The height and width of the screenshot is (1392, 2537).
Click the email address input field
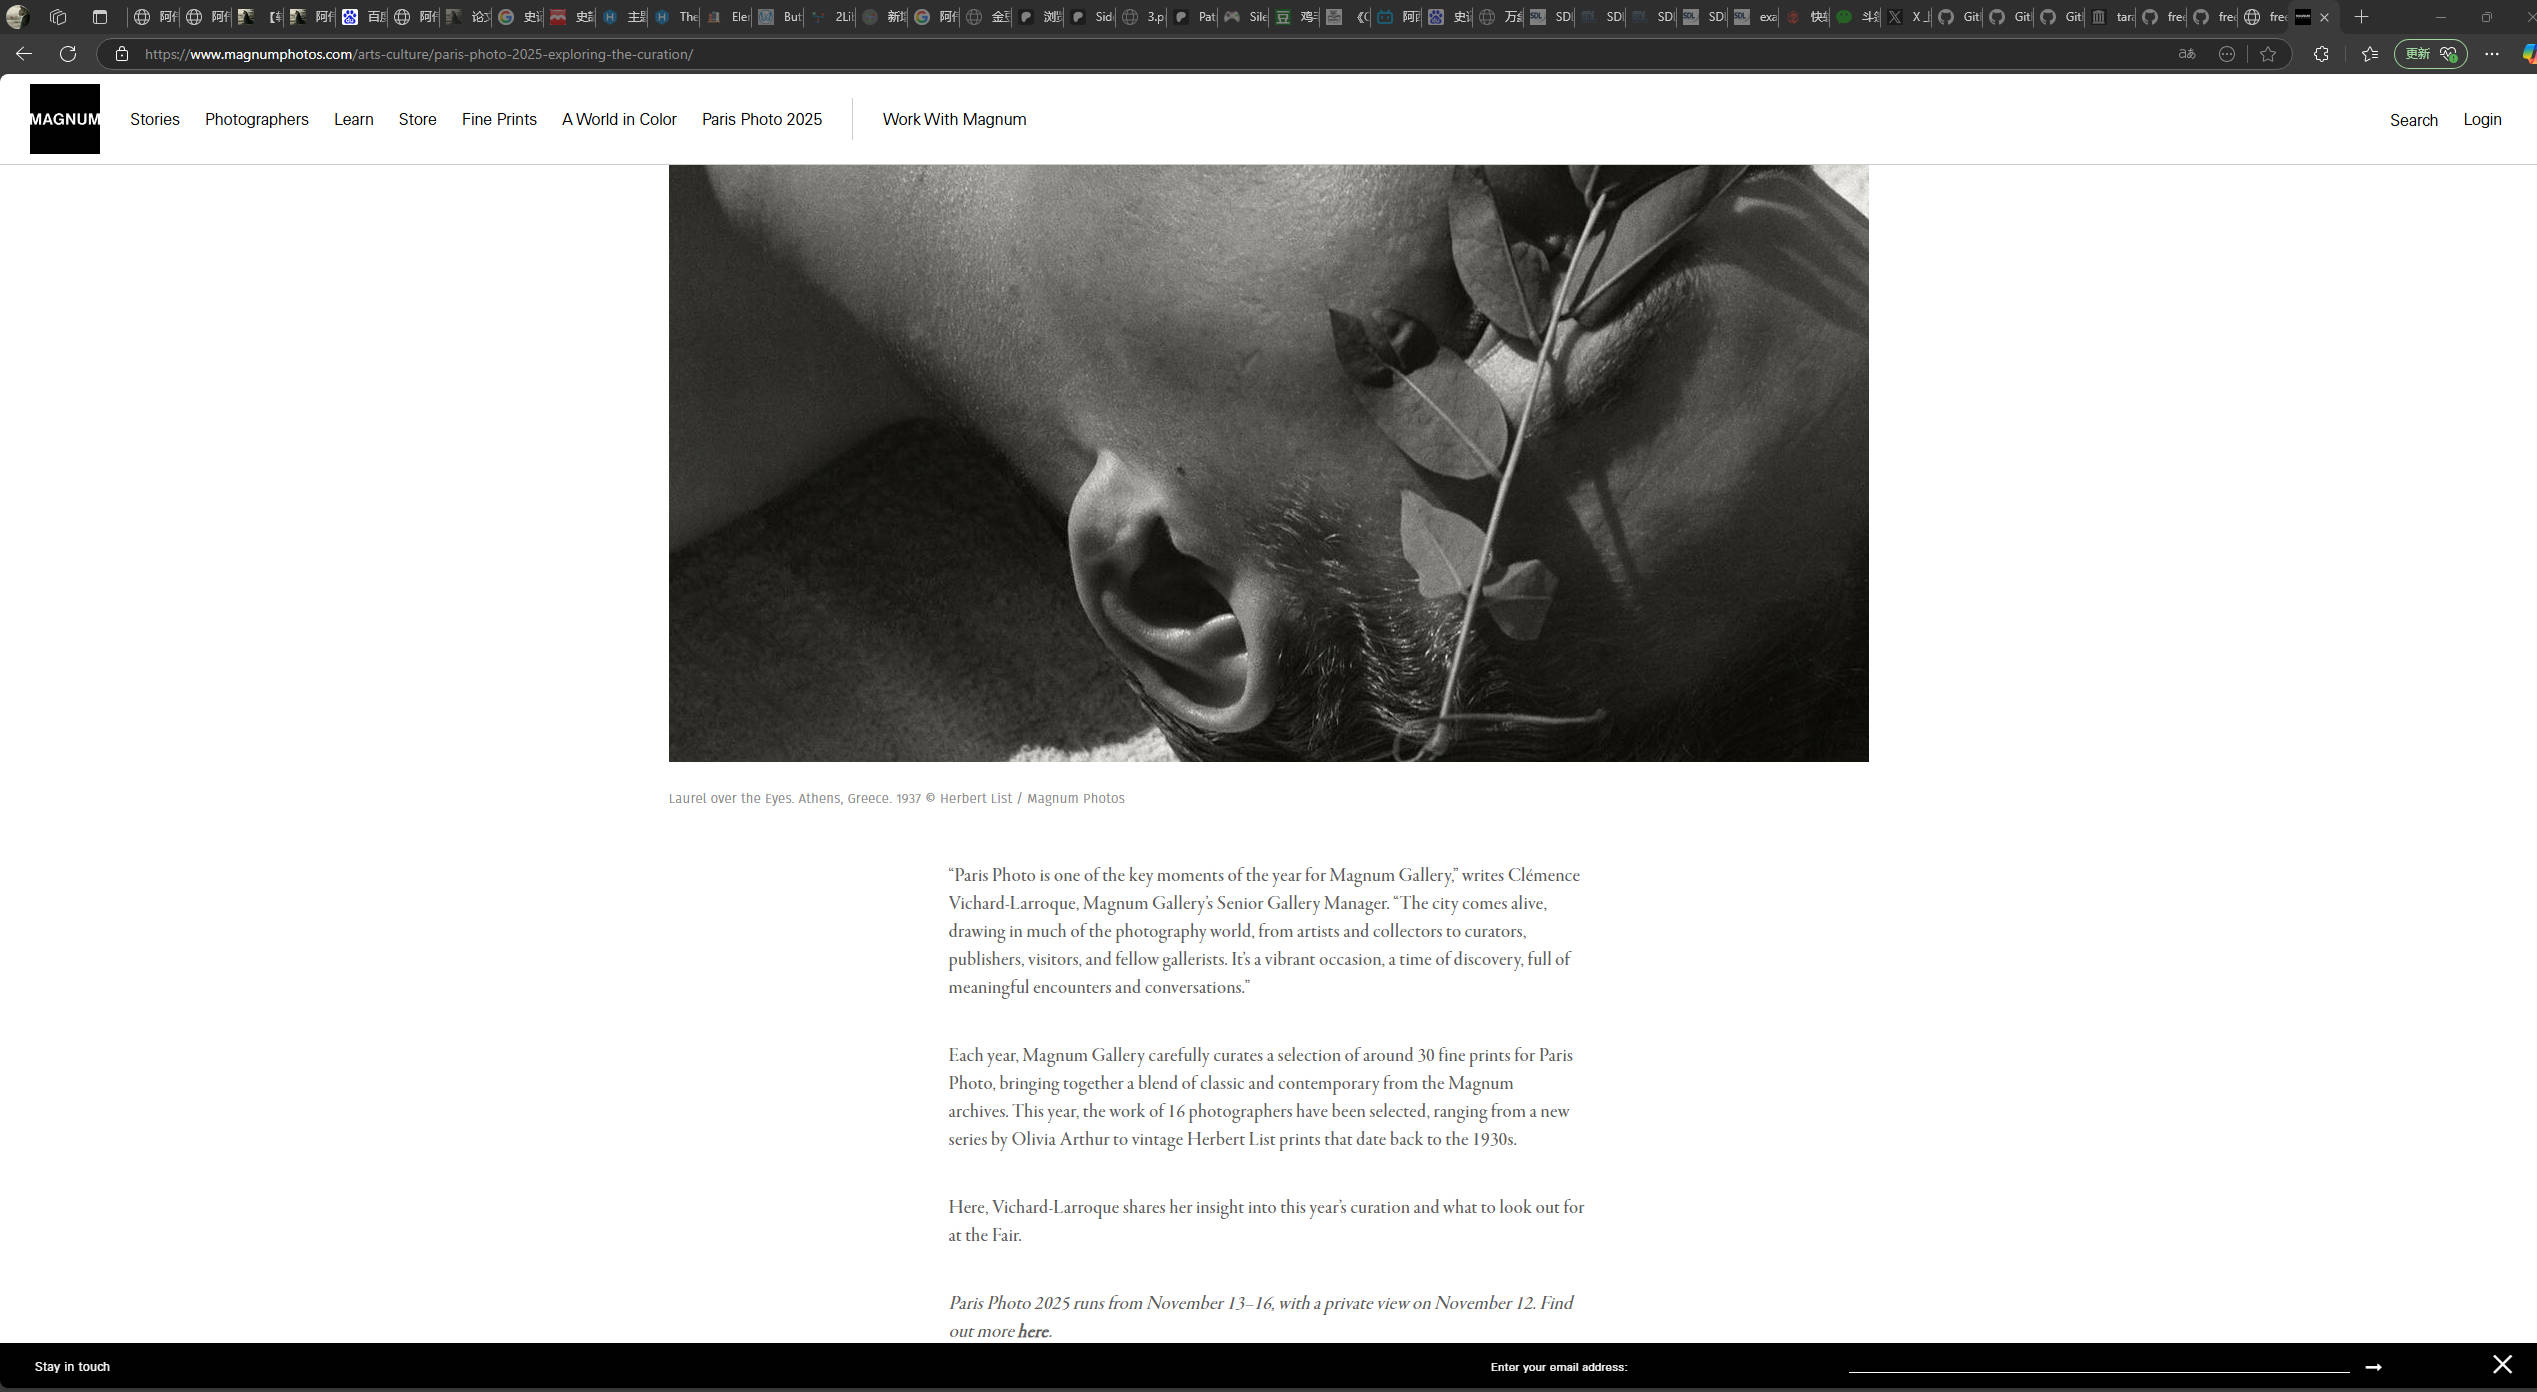(x=2097, y=1364)
